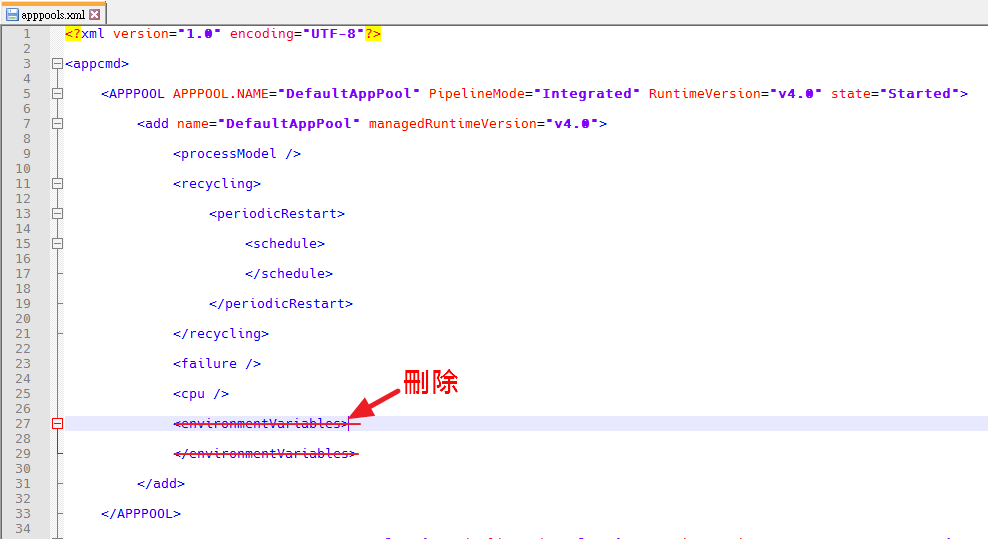Click the failure tag on line 23
This screenshot has width=988, height=539.
[217, 364]
